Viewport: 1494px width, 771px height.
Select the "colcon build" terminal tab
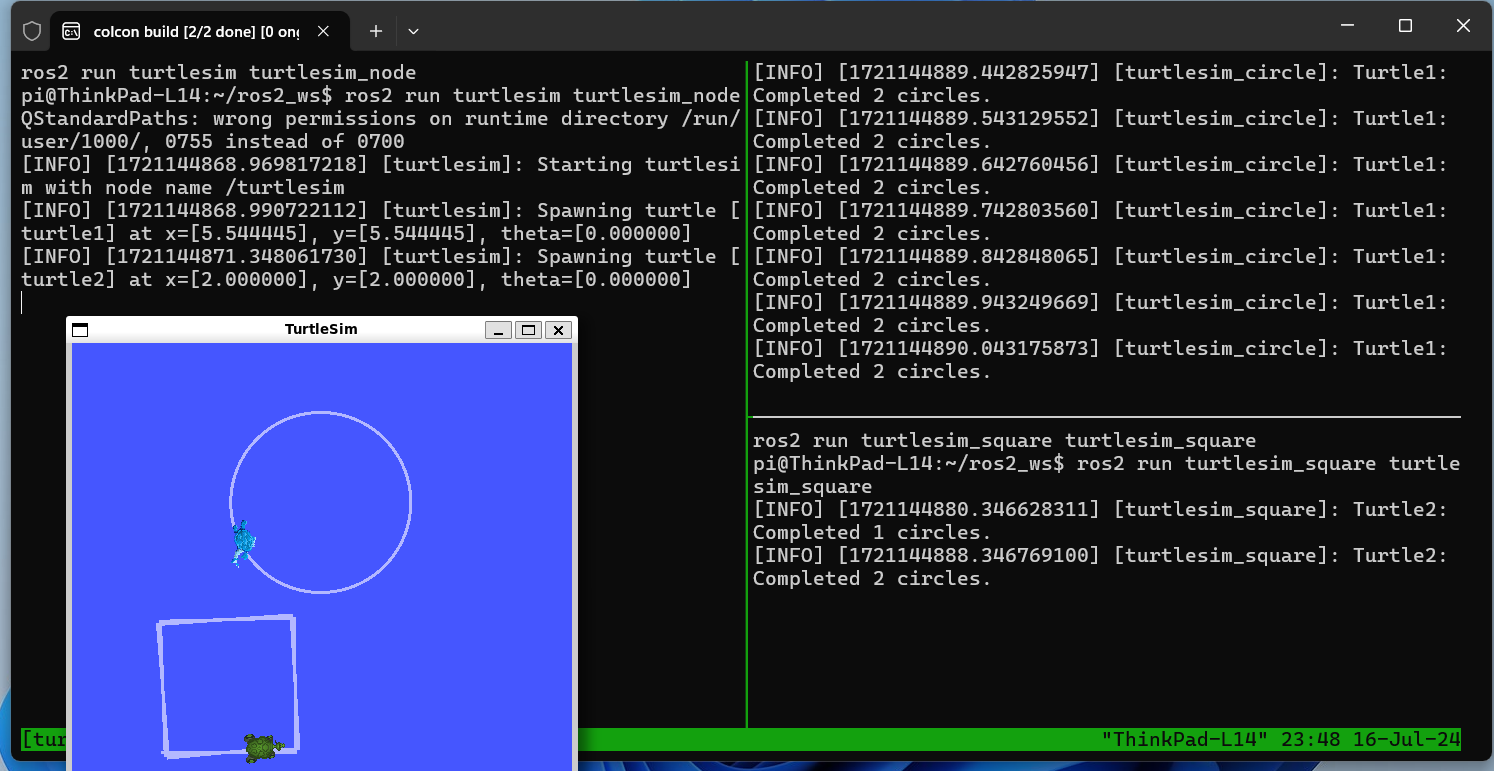pyautogui.click(x=195, y=31)
